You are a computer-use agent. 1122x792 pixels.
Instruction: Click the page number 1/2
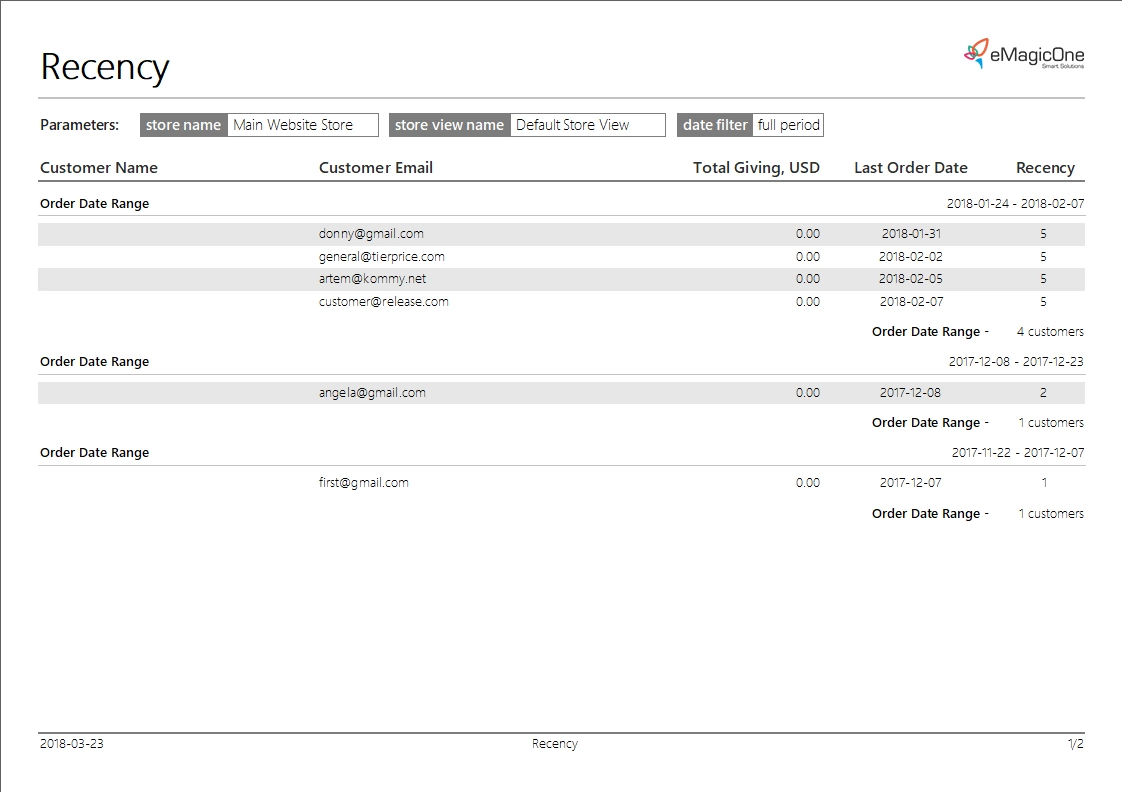pyautogui.click(x=1075, y=744)
